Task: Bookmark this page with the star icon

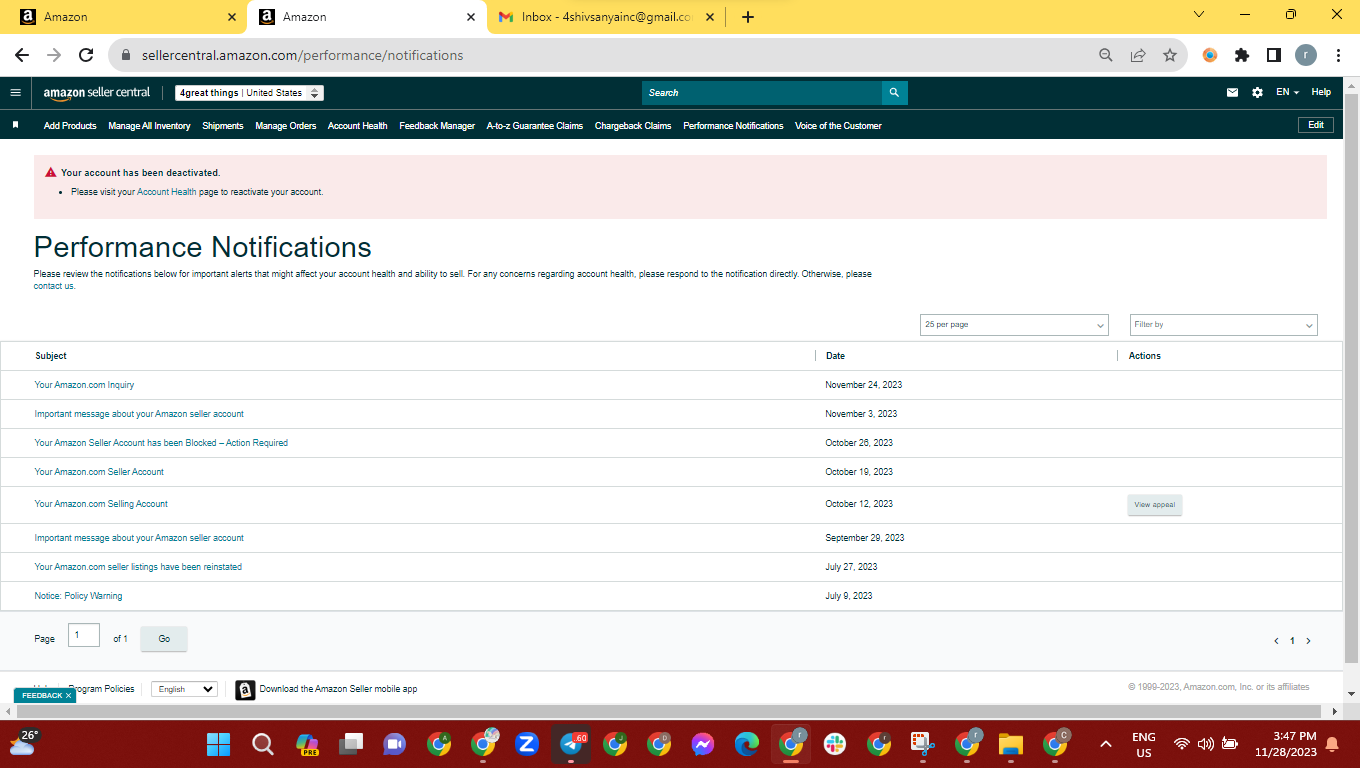Action: (1170, 56)
